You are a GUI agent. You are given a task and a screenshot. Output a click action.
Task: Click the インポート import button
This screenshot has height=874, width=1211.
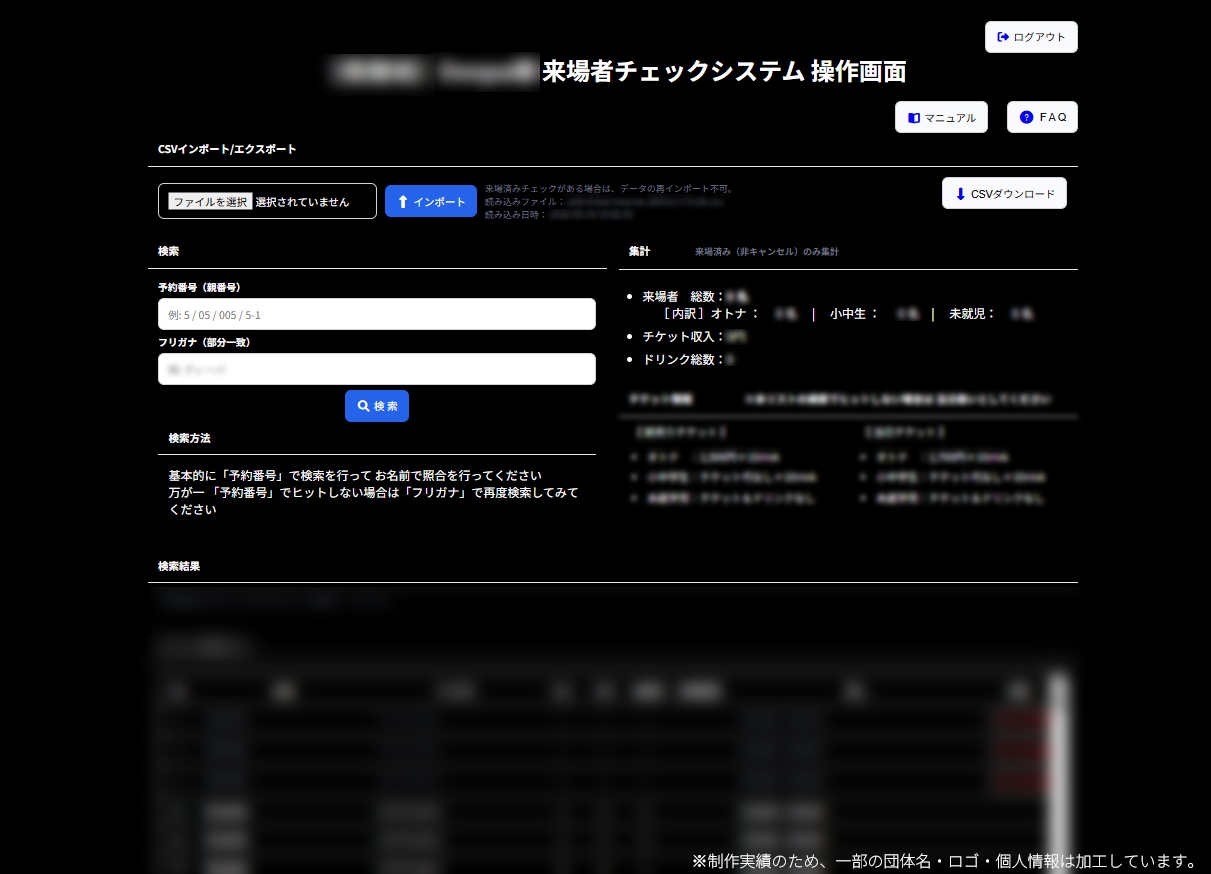(431, 201)
